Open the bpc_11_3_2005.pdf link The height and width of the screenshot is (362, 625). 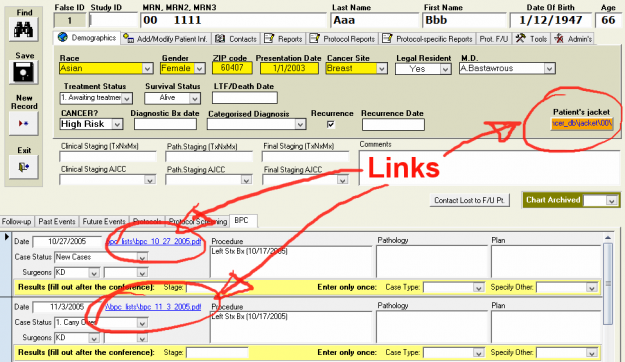(x=153, y=307)
